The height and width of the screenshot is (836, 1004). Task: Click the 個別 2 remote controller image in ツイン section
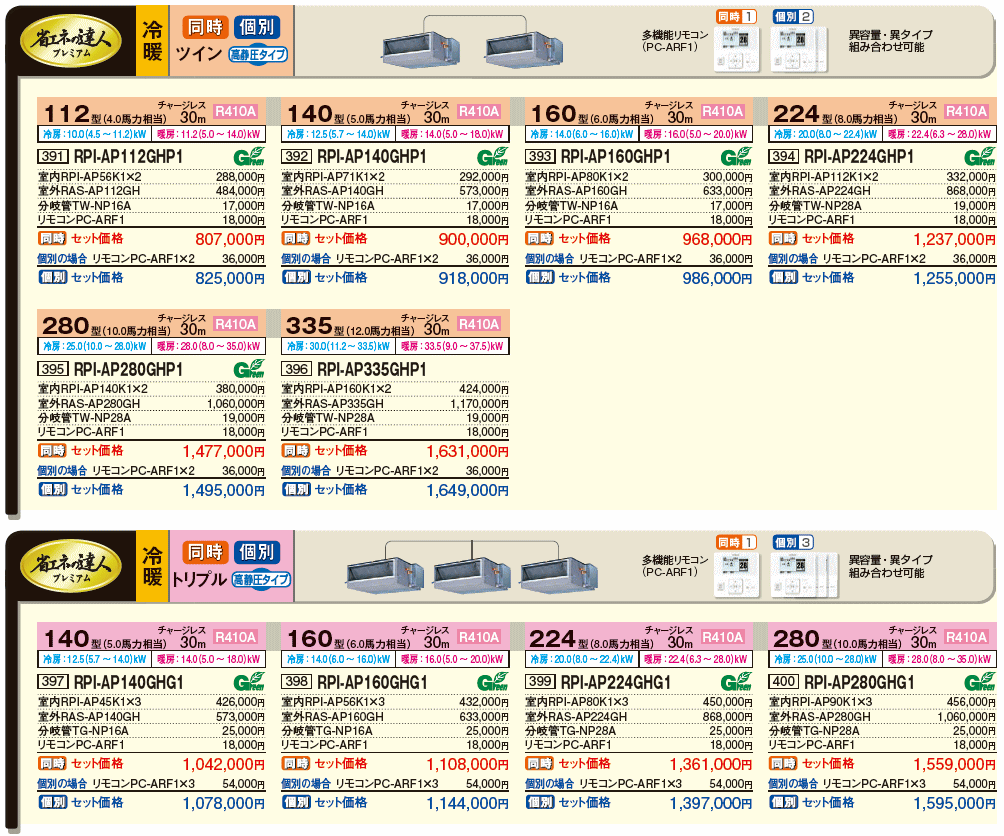(x=799, y=49)
